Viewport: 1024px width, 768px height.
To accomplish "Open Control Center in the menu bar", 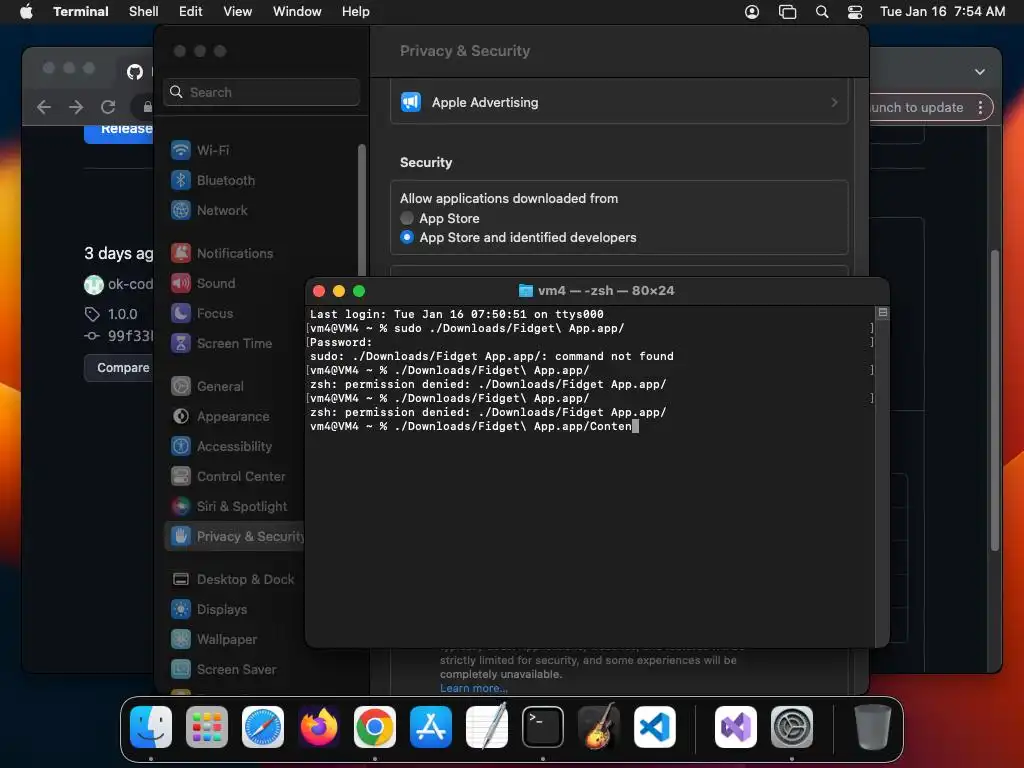I will pos(855,12).
